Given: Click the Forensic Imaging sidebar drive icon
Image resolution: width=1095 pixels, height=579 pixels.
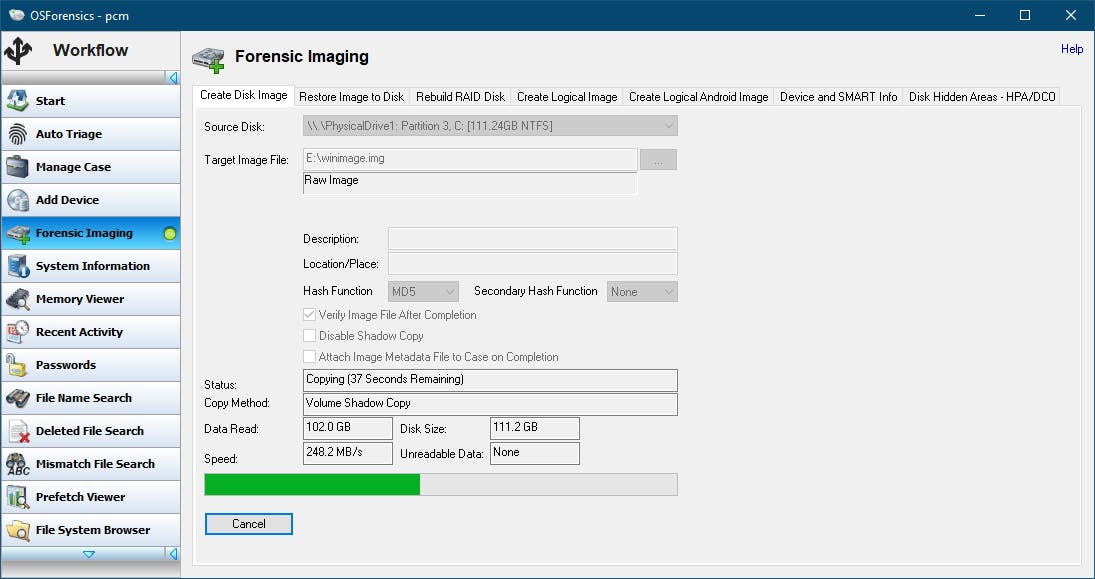Looking at the screenshot, I should 17,233.
